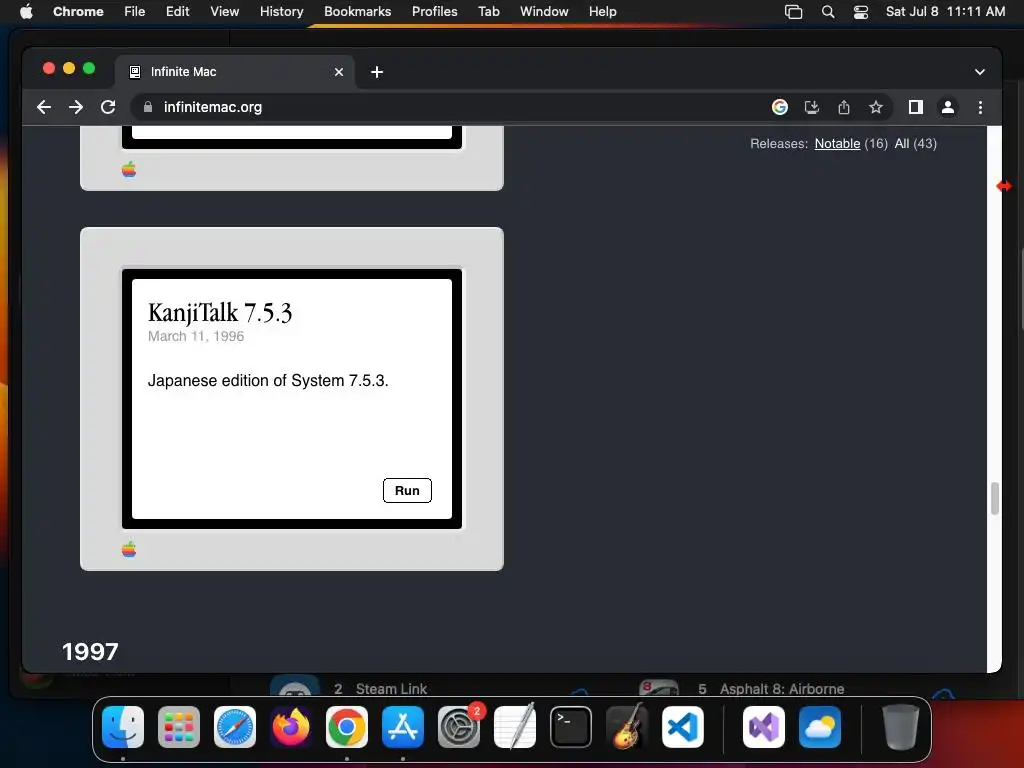The width and height of the screenshot is (1024, 768).
Task: Share this page
Action: tap(844, 107)
